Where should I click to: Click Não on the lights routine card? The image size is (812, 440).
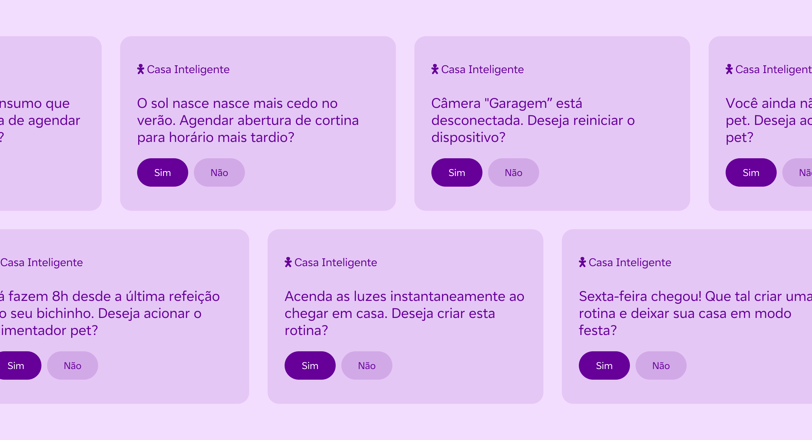point(367,365)
